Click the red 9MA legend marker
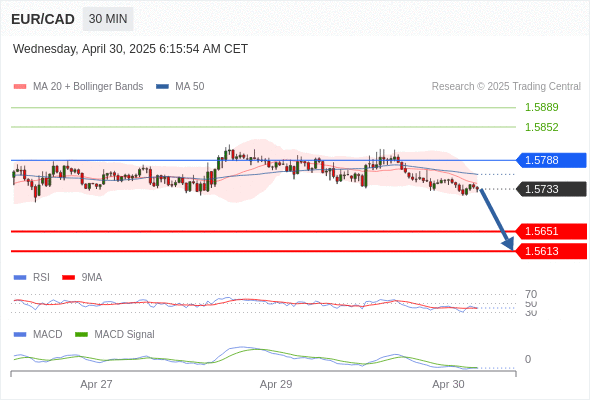The width and height of the screenshot is (590, 400). tap(68, 278)
